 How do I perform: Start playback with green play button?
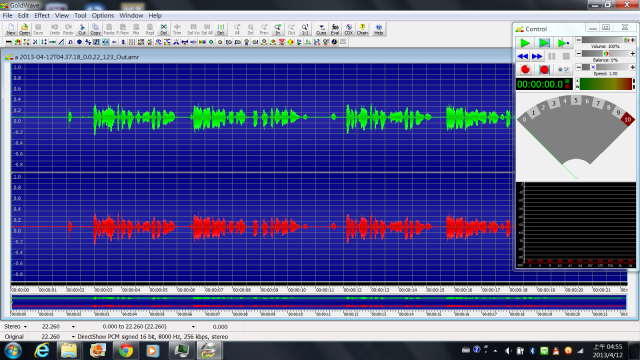point(524,43)
